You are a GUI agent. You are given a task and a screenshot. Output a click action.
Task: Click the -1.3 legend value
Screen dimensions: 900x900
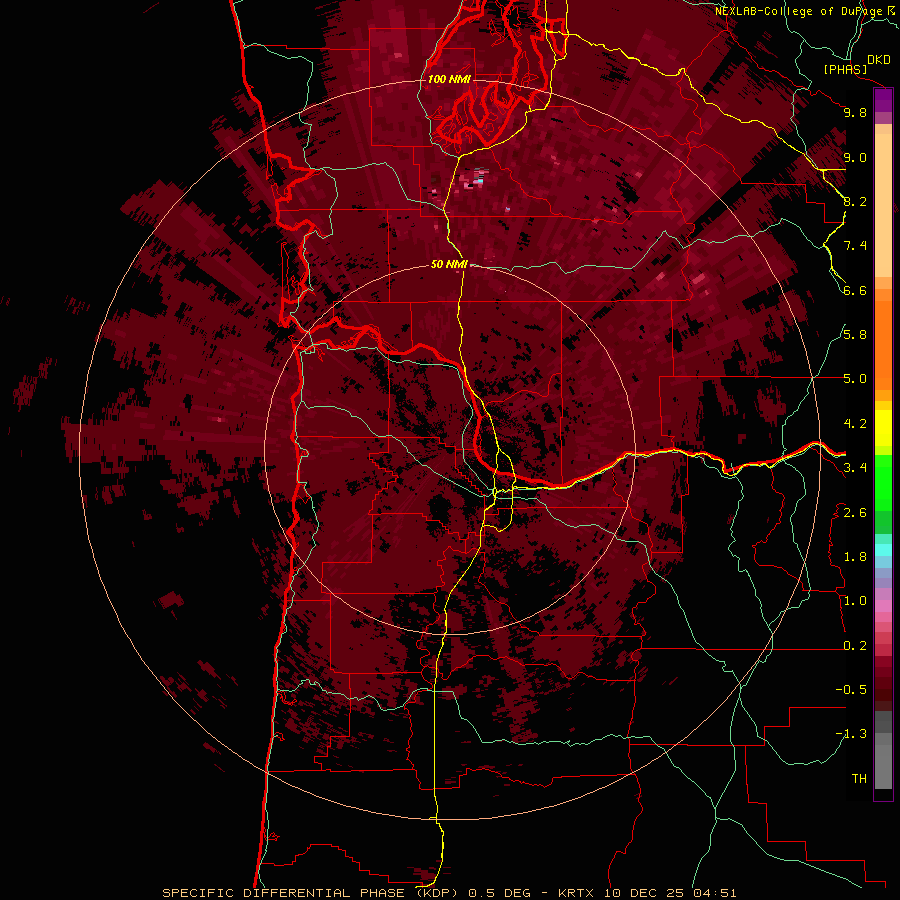point(851,734)
